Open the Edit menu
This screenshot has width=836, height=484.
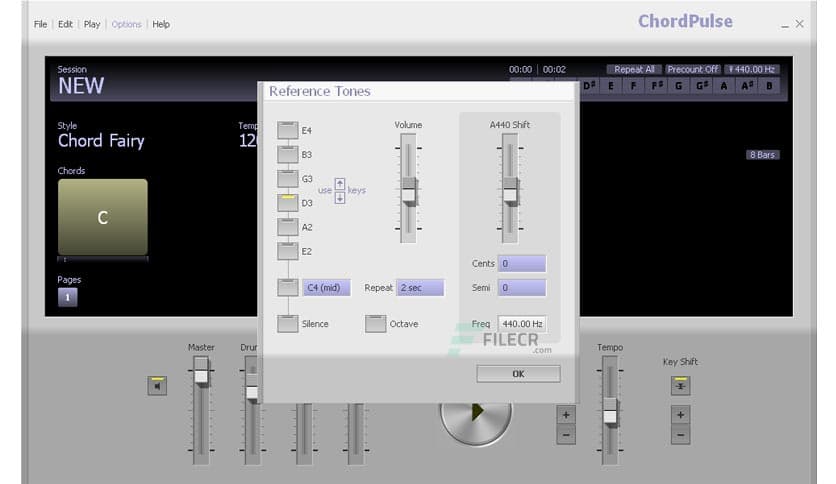65,24
